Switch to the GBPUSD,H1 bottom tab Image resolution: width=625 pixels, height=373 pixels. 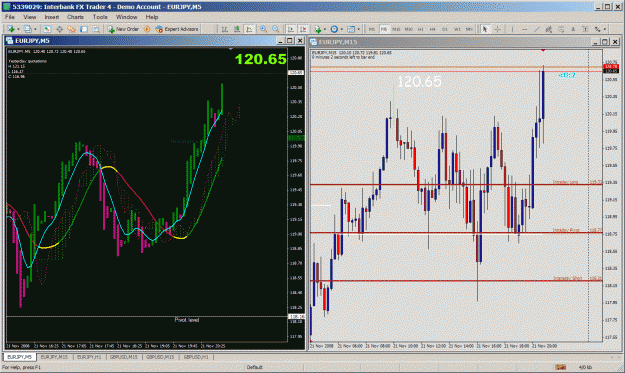(196, 357)
